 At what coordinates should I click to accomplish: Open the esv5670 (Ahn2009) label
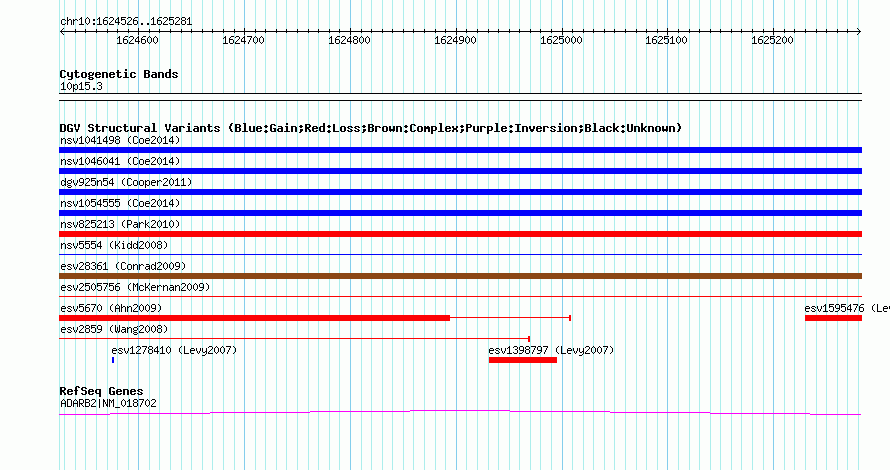[x=111, y=308]
